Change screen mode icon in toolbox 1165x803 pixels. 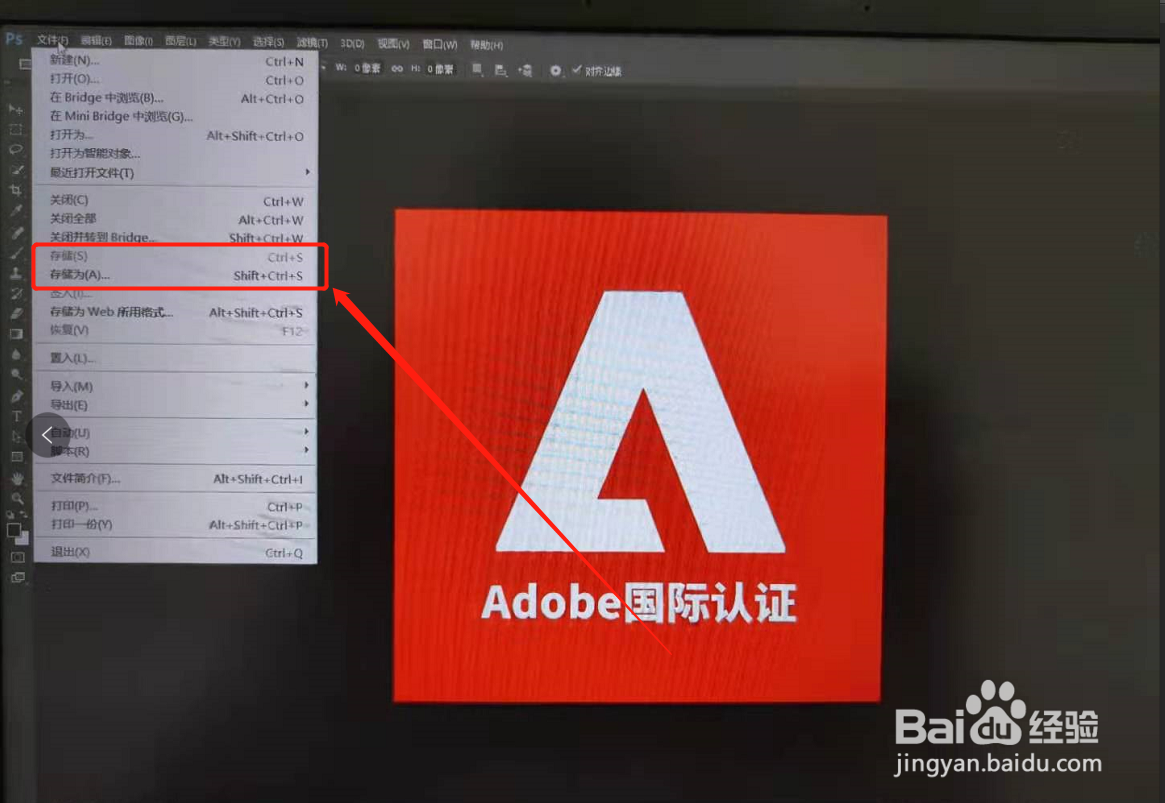click(17, 577)
